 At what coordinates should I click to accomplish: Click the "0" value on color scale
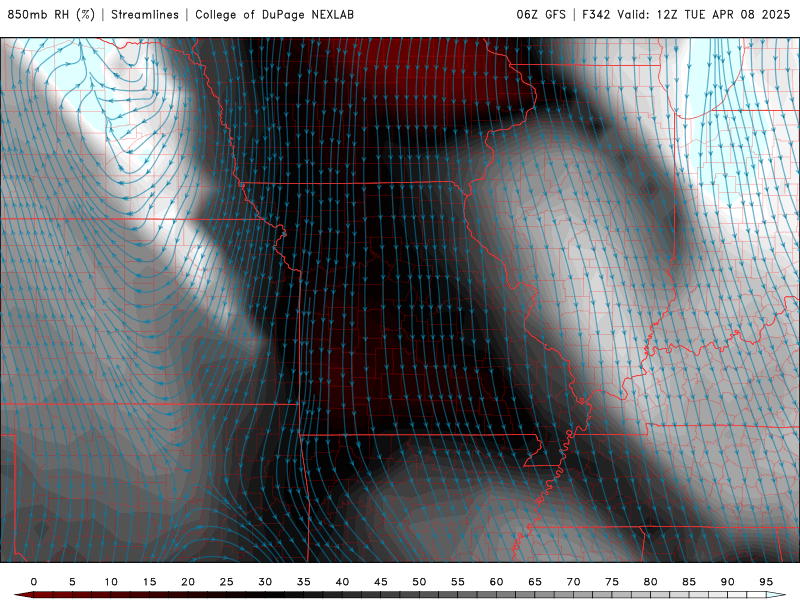click(x=34, y=582)
